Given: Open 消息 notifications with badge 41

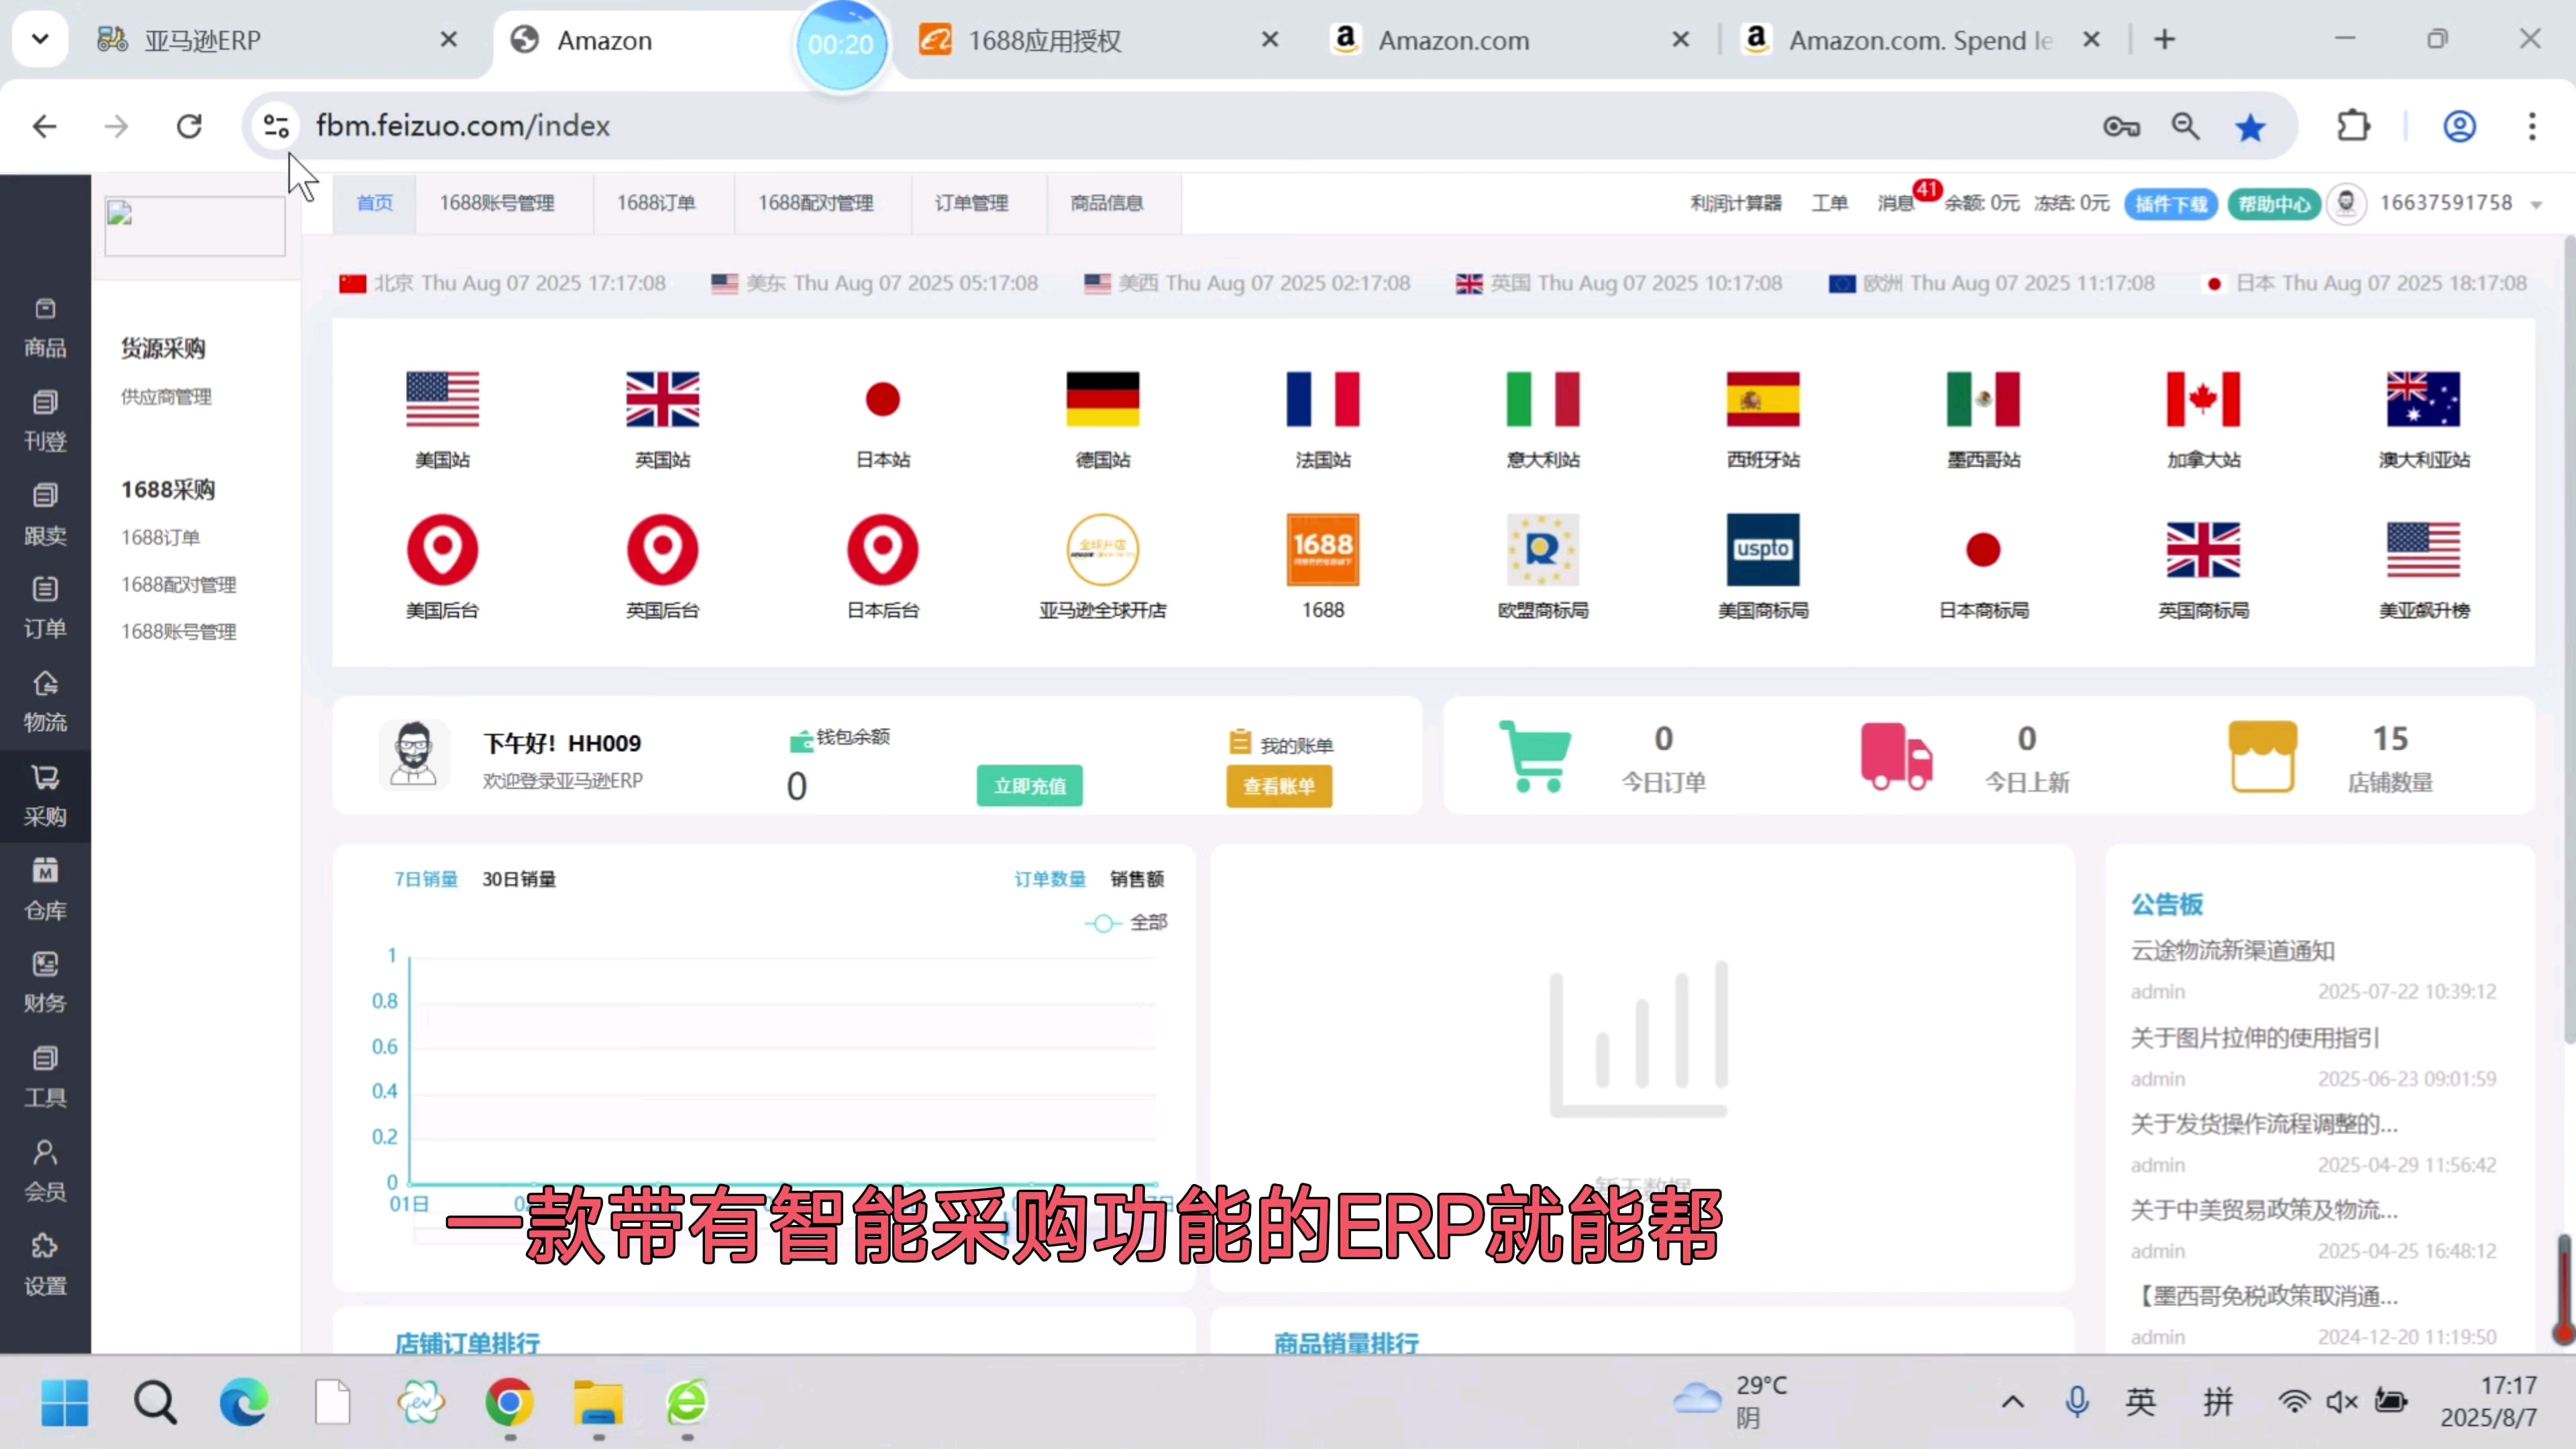Looking at the screenshot, I should tap(1896, 204).
